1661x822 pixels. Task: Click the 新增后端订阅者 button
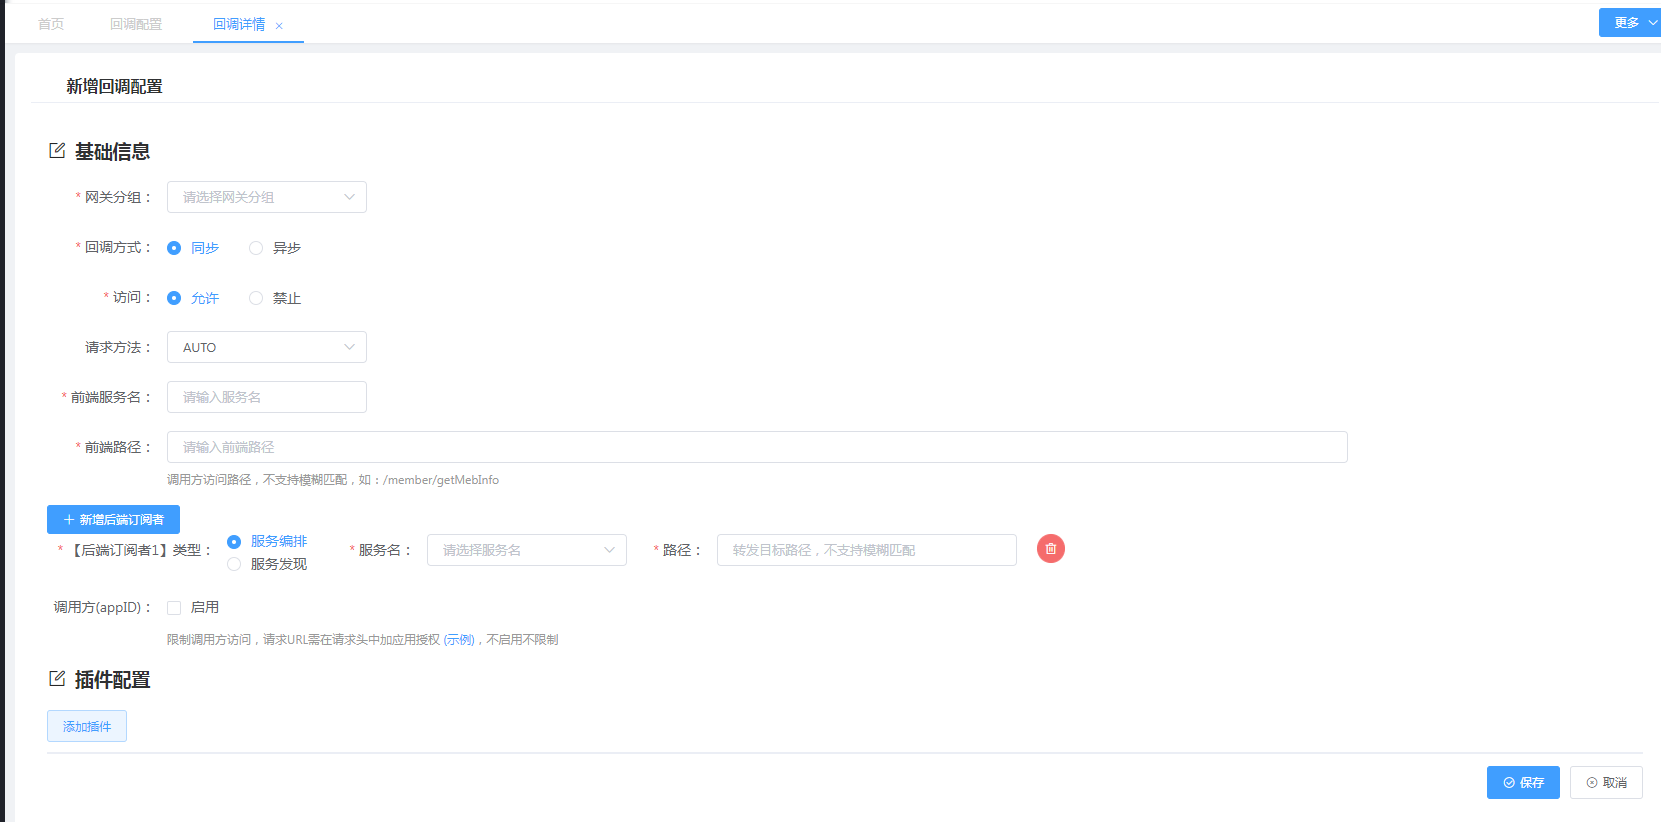(x=113, y=520)
